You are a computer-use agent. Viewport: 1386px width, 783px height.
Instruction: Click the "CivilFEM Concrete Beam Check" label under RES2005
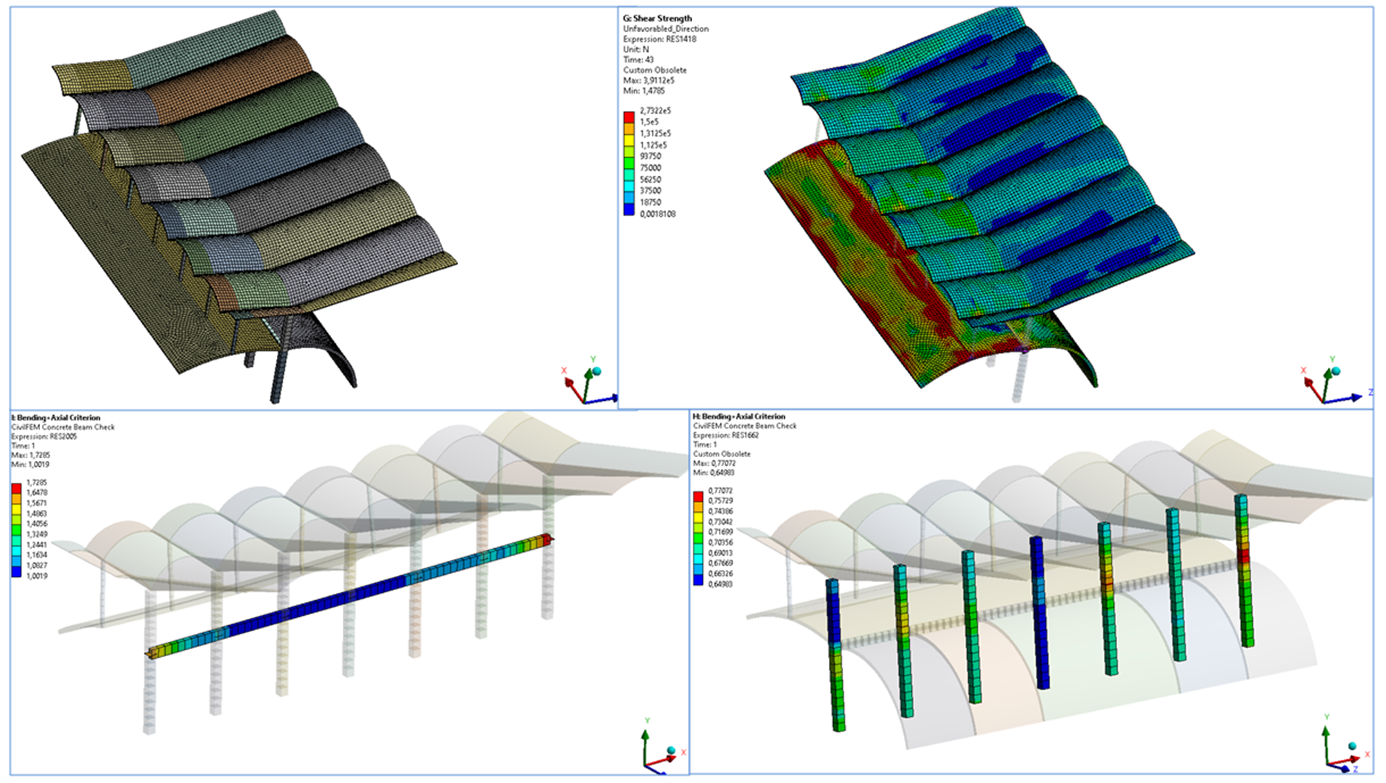coord(63,427)
